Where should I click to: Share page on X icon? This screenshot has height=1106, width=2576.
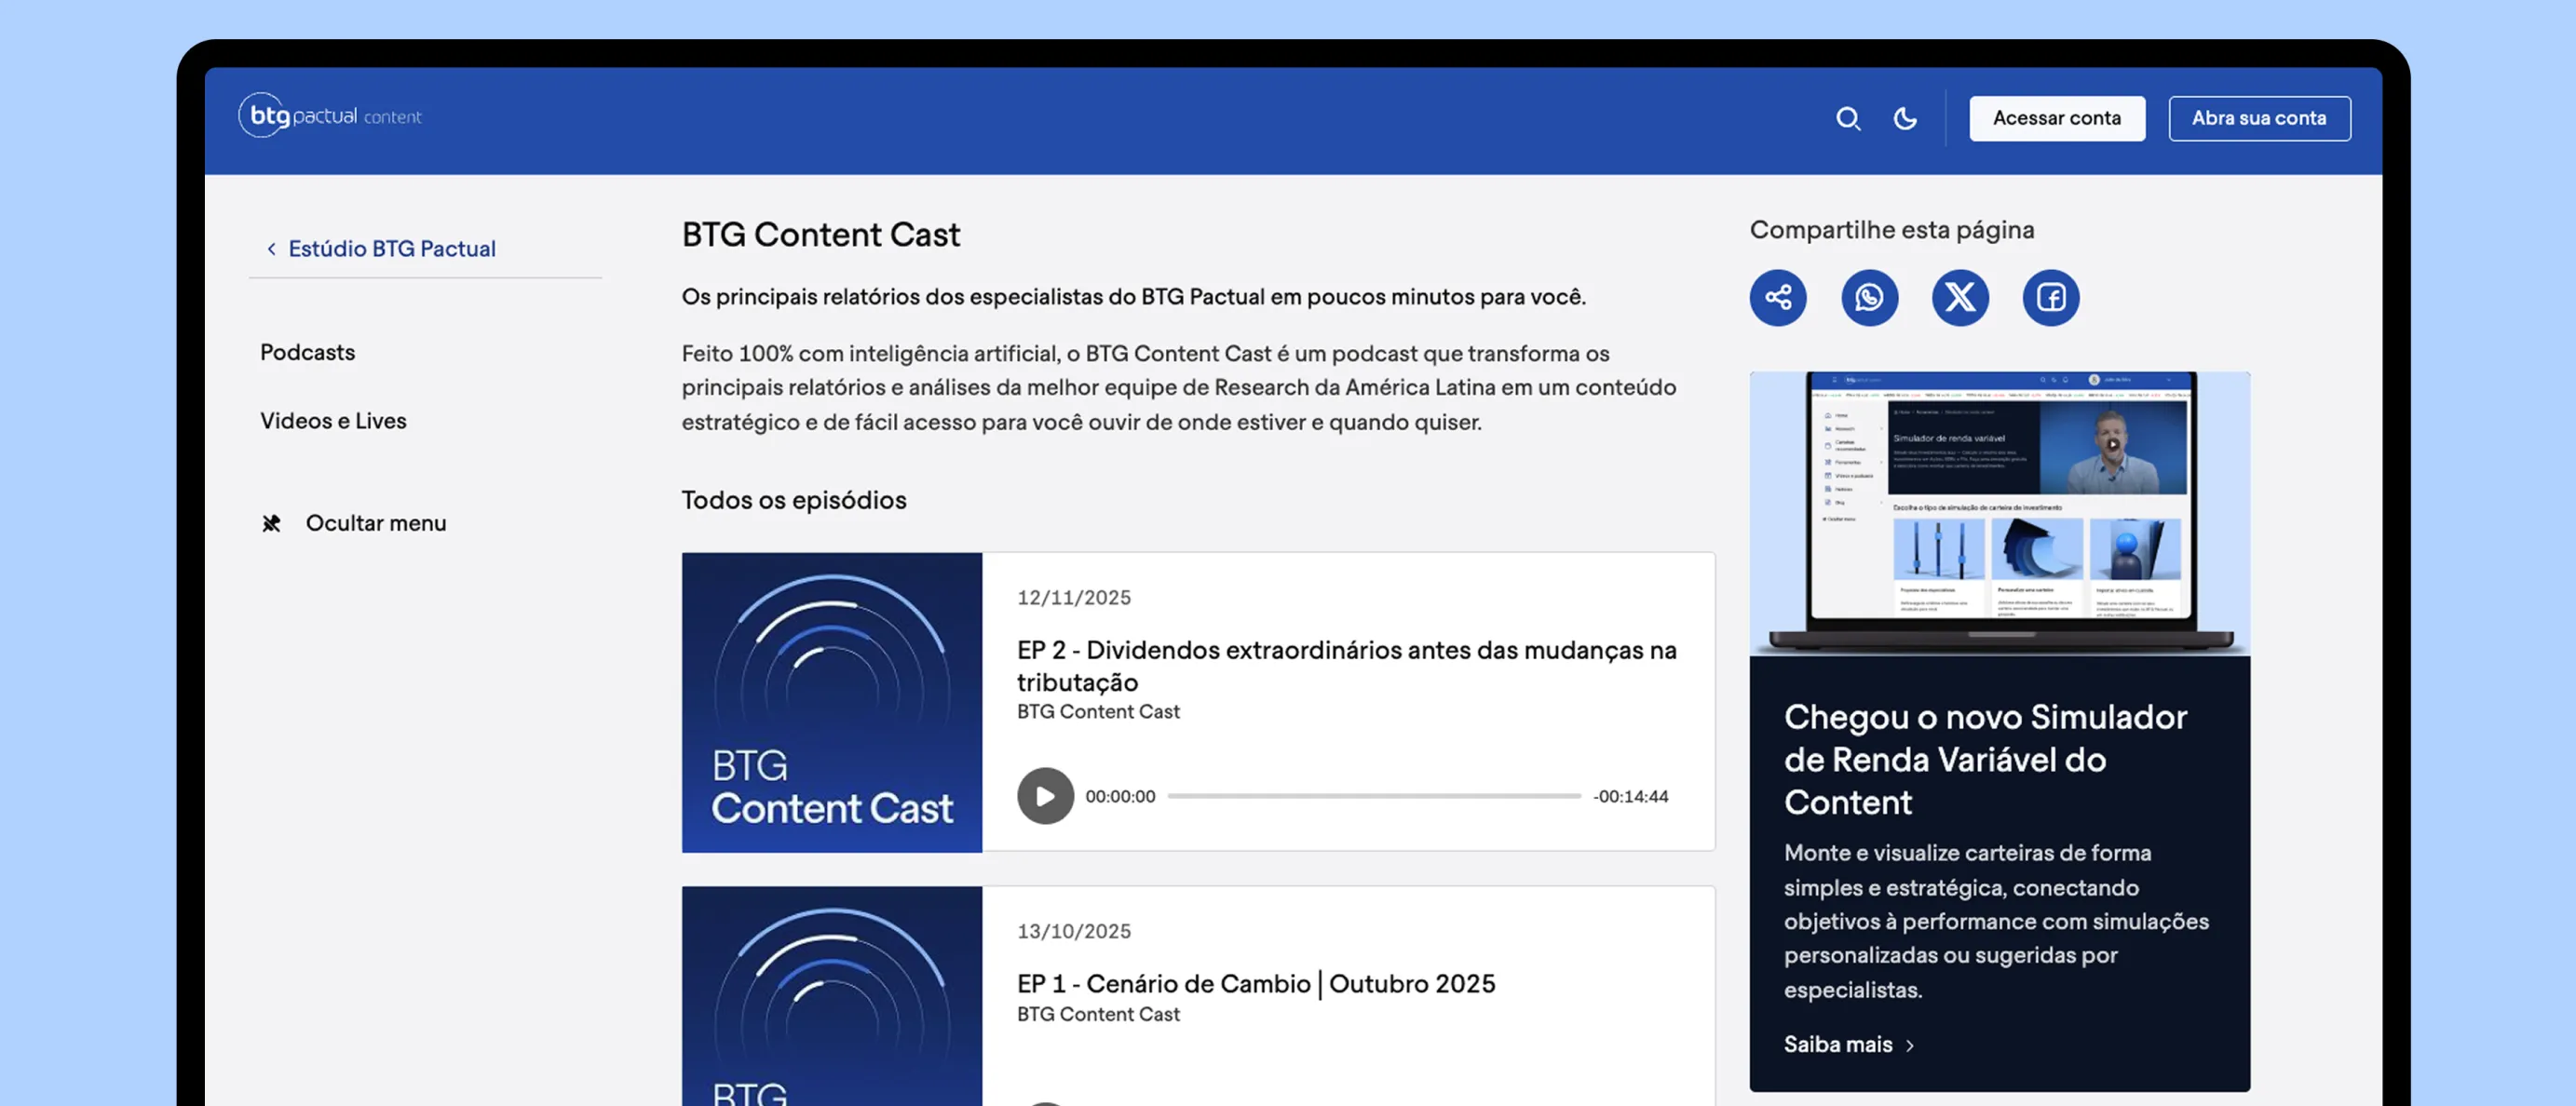point(1960,297)
